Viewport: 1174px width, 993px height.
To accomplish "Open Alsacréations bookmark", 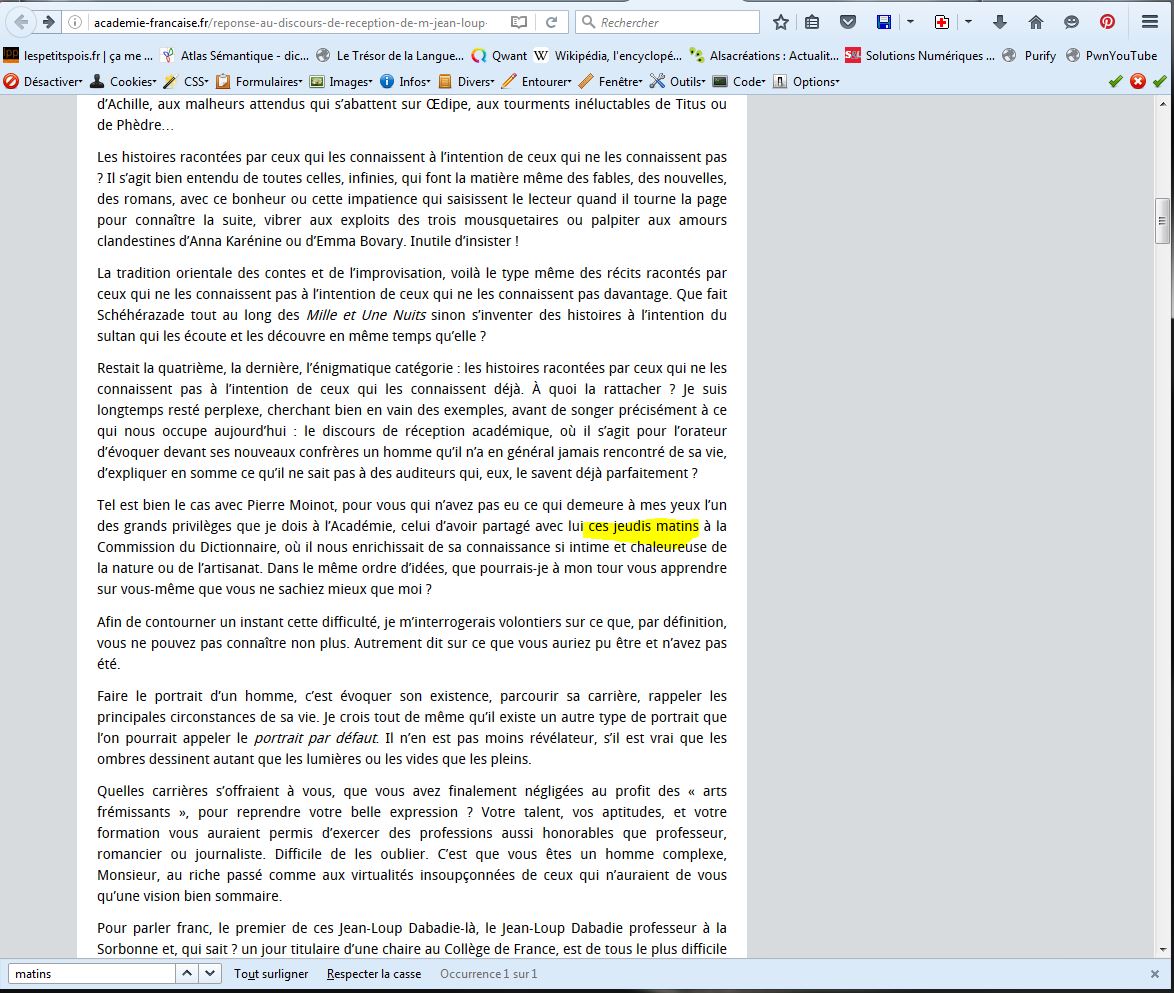I will [x=764, y=55].
